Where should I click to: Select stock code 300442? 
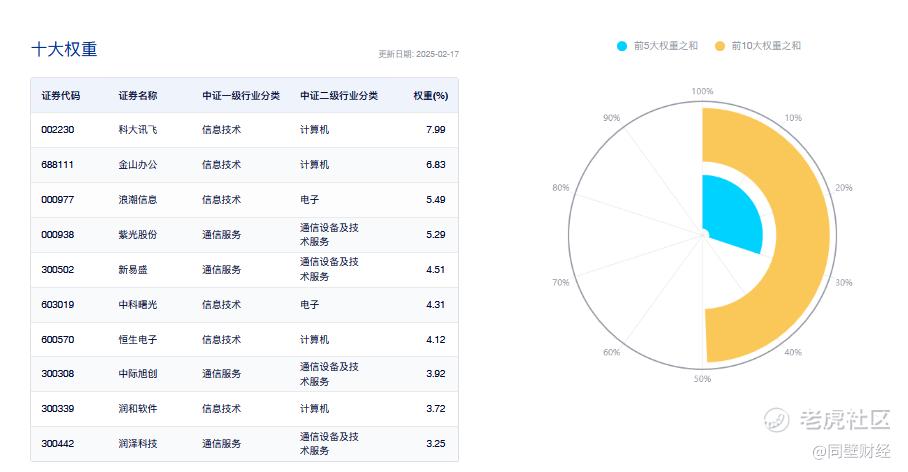(58, 444)
